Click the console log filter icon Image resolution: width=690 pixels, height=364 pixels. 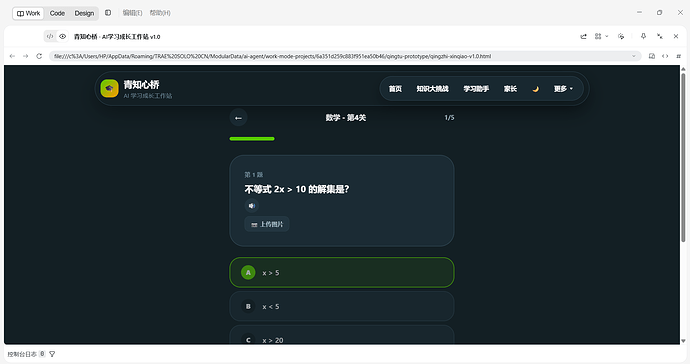[x=52, y=354]
